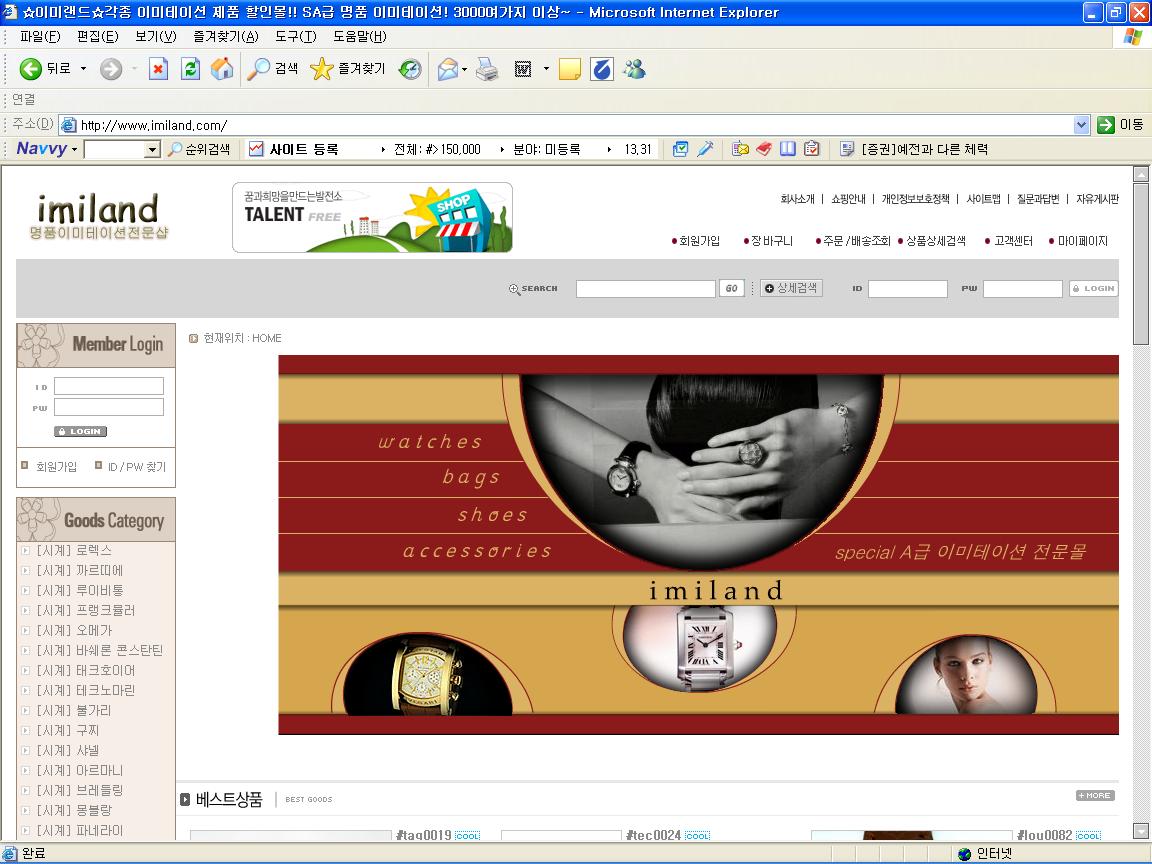The height and width of the screenshot is (864, 1152).
Task: Click the page's vertical scrollbar down arrow
Action: 1140,831
